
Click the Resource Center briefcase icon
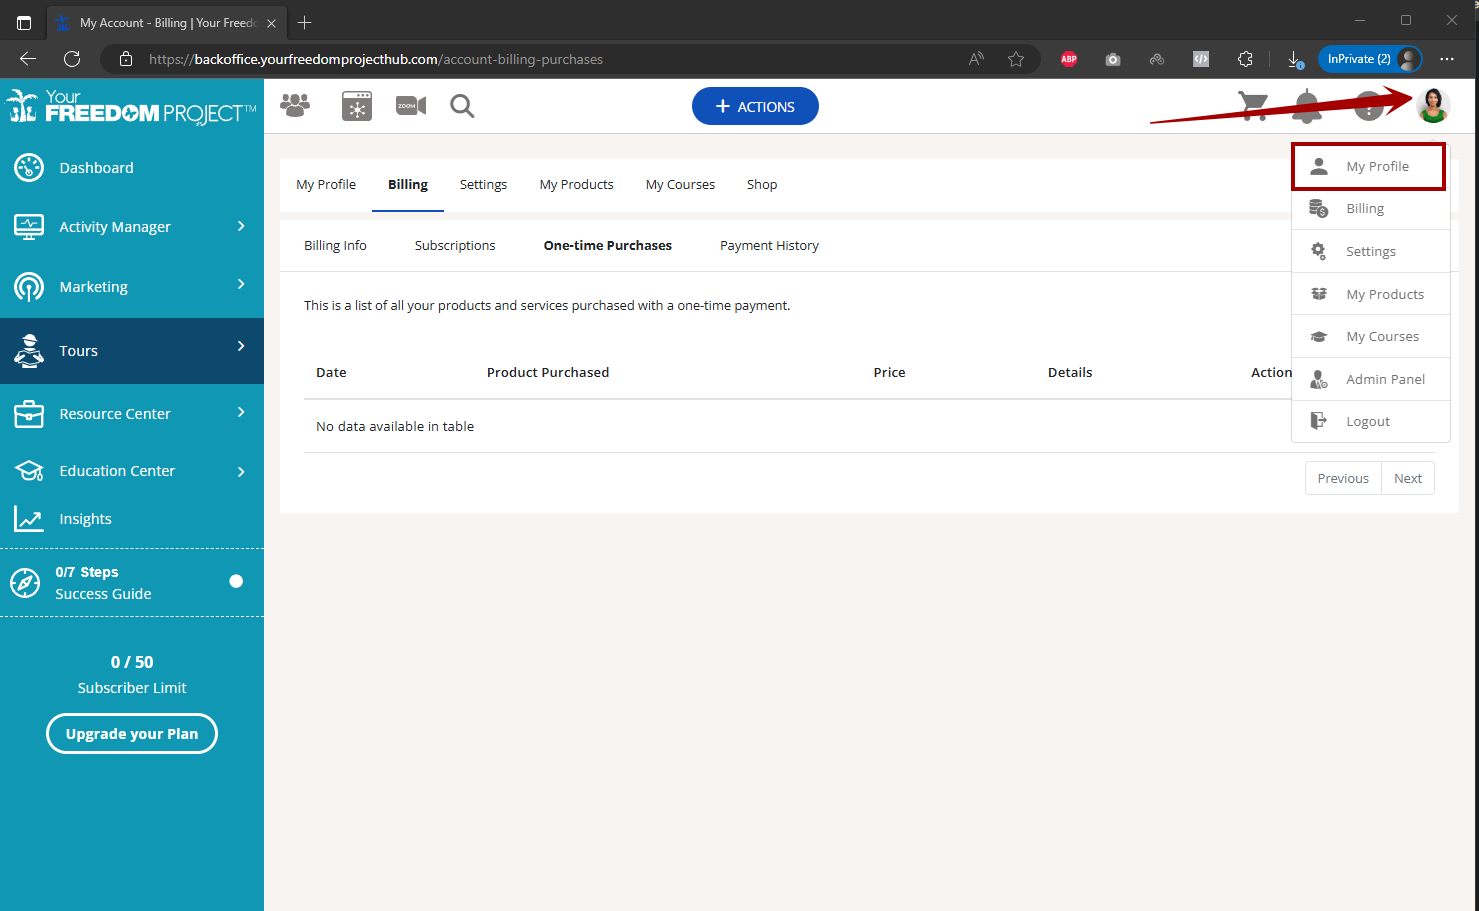point(29,414)
